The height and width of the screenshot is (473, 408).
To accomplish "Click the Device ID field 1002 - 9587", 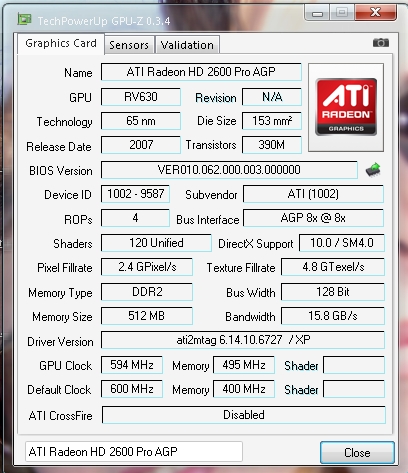I will pyautogui.click(x=135, y=194).
